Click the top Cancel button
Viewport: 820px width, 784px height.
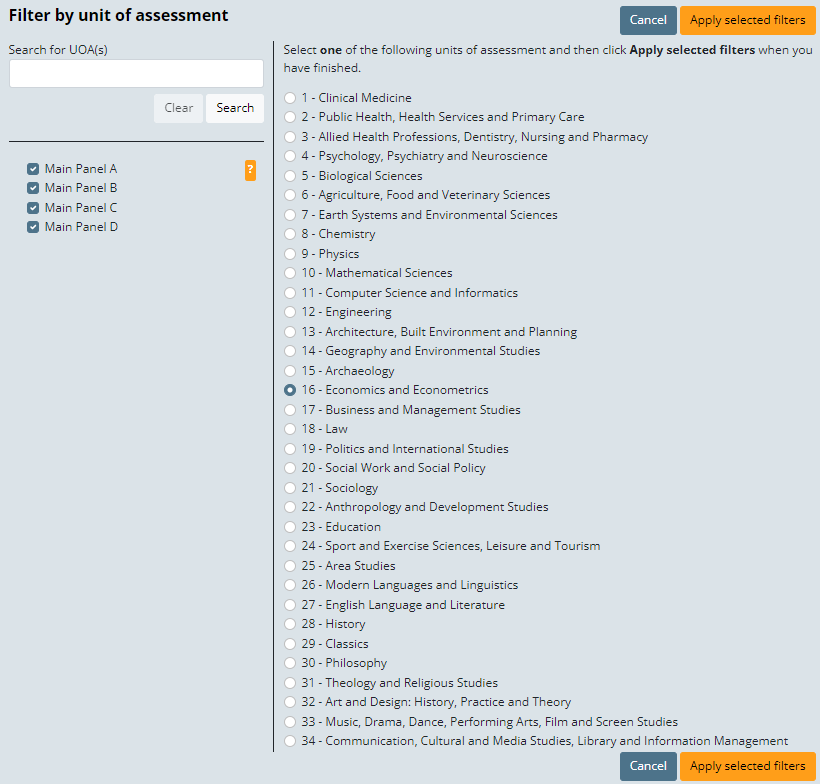(648, 20)
